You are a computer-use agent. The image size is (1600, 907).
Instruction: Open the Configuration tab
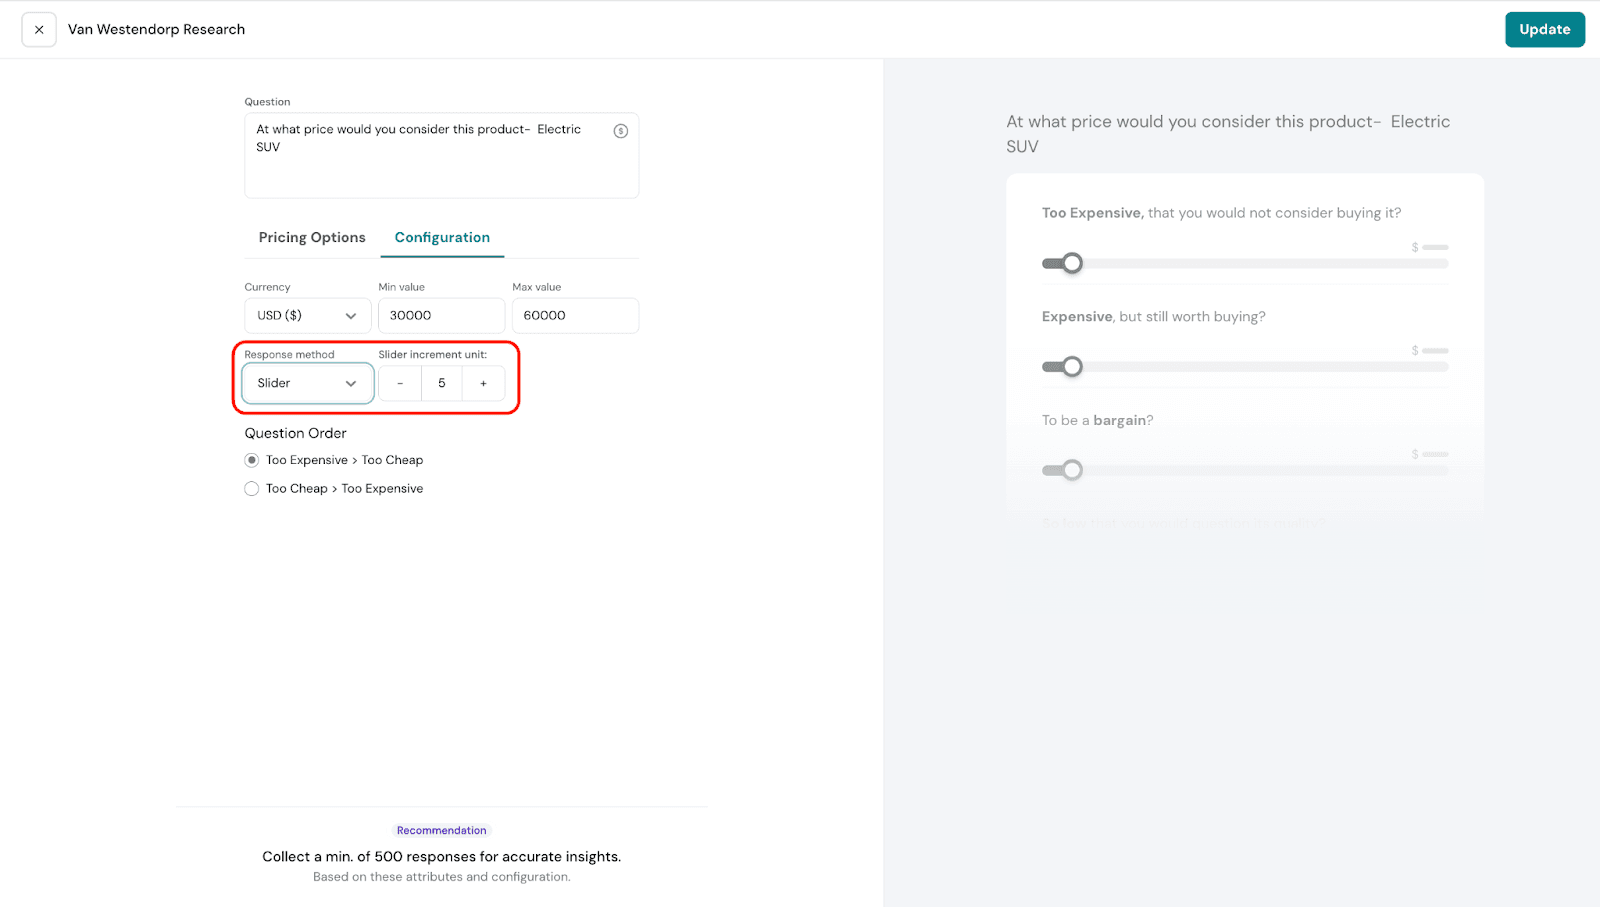tap(442, 237)
